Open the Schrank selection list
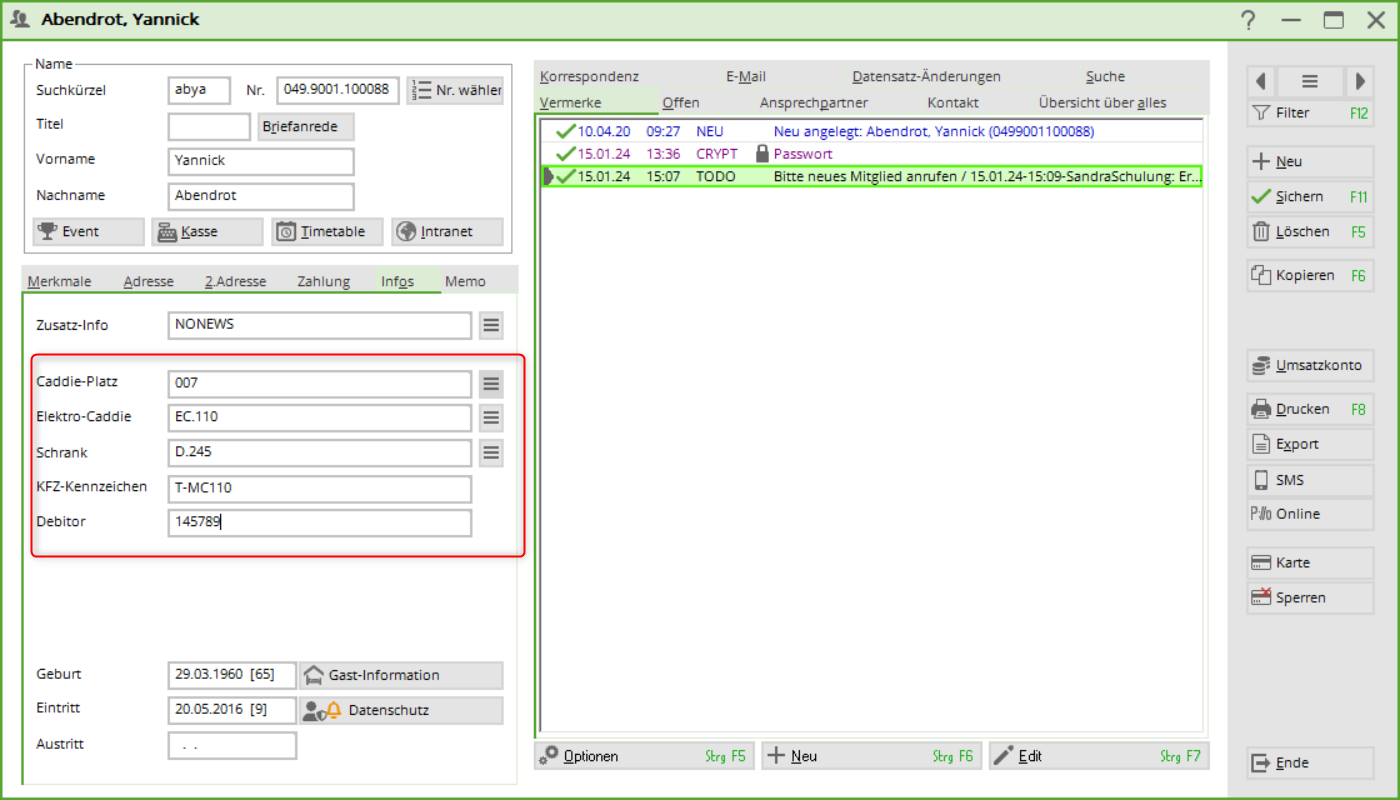The height and width of the screenshot is (800, 1400). [490, 453]
